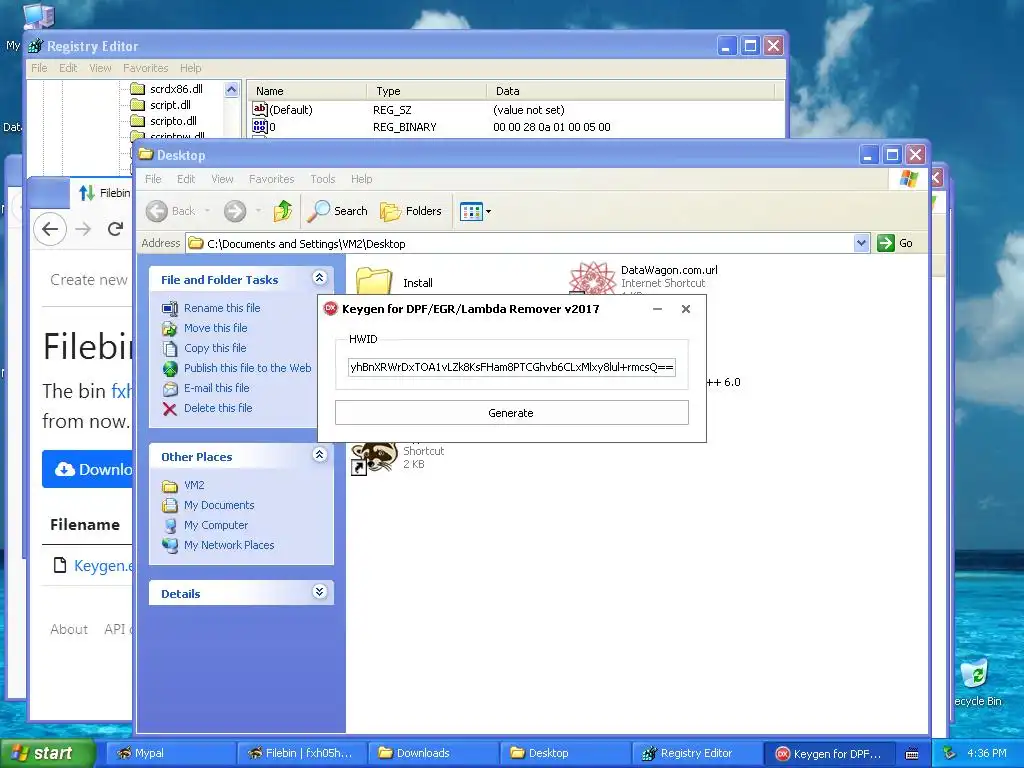The image size is (1024, 768).
Task: Open the Views dropdown in Explorer toolbar
Action: pos(475,211)
